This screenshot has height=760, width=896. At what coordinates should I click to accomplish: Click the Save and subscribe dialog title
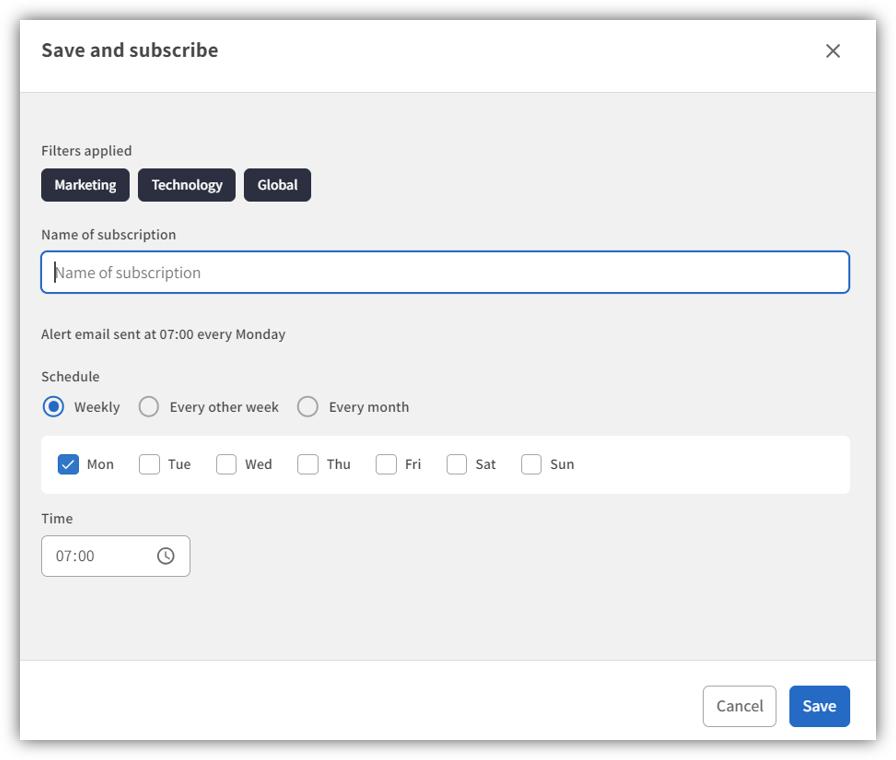pos(129,50)
